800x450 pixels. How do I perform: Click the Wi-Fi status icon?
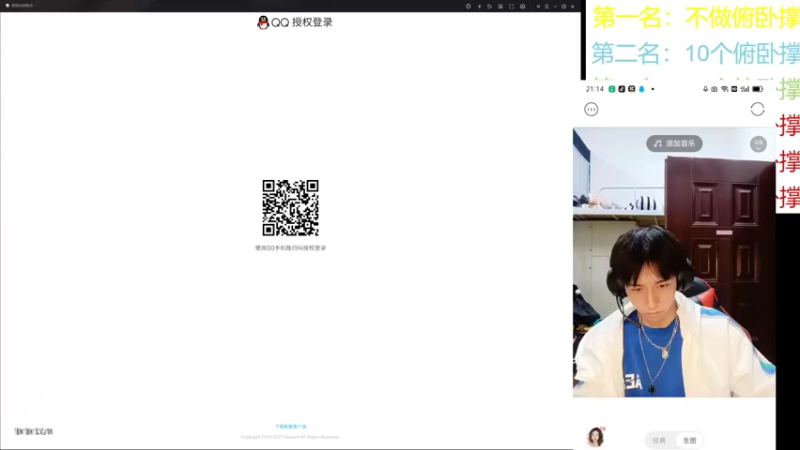[x=724, y=89]
